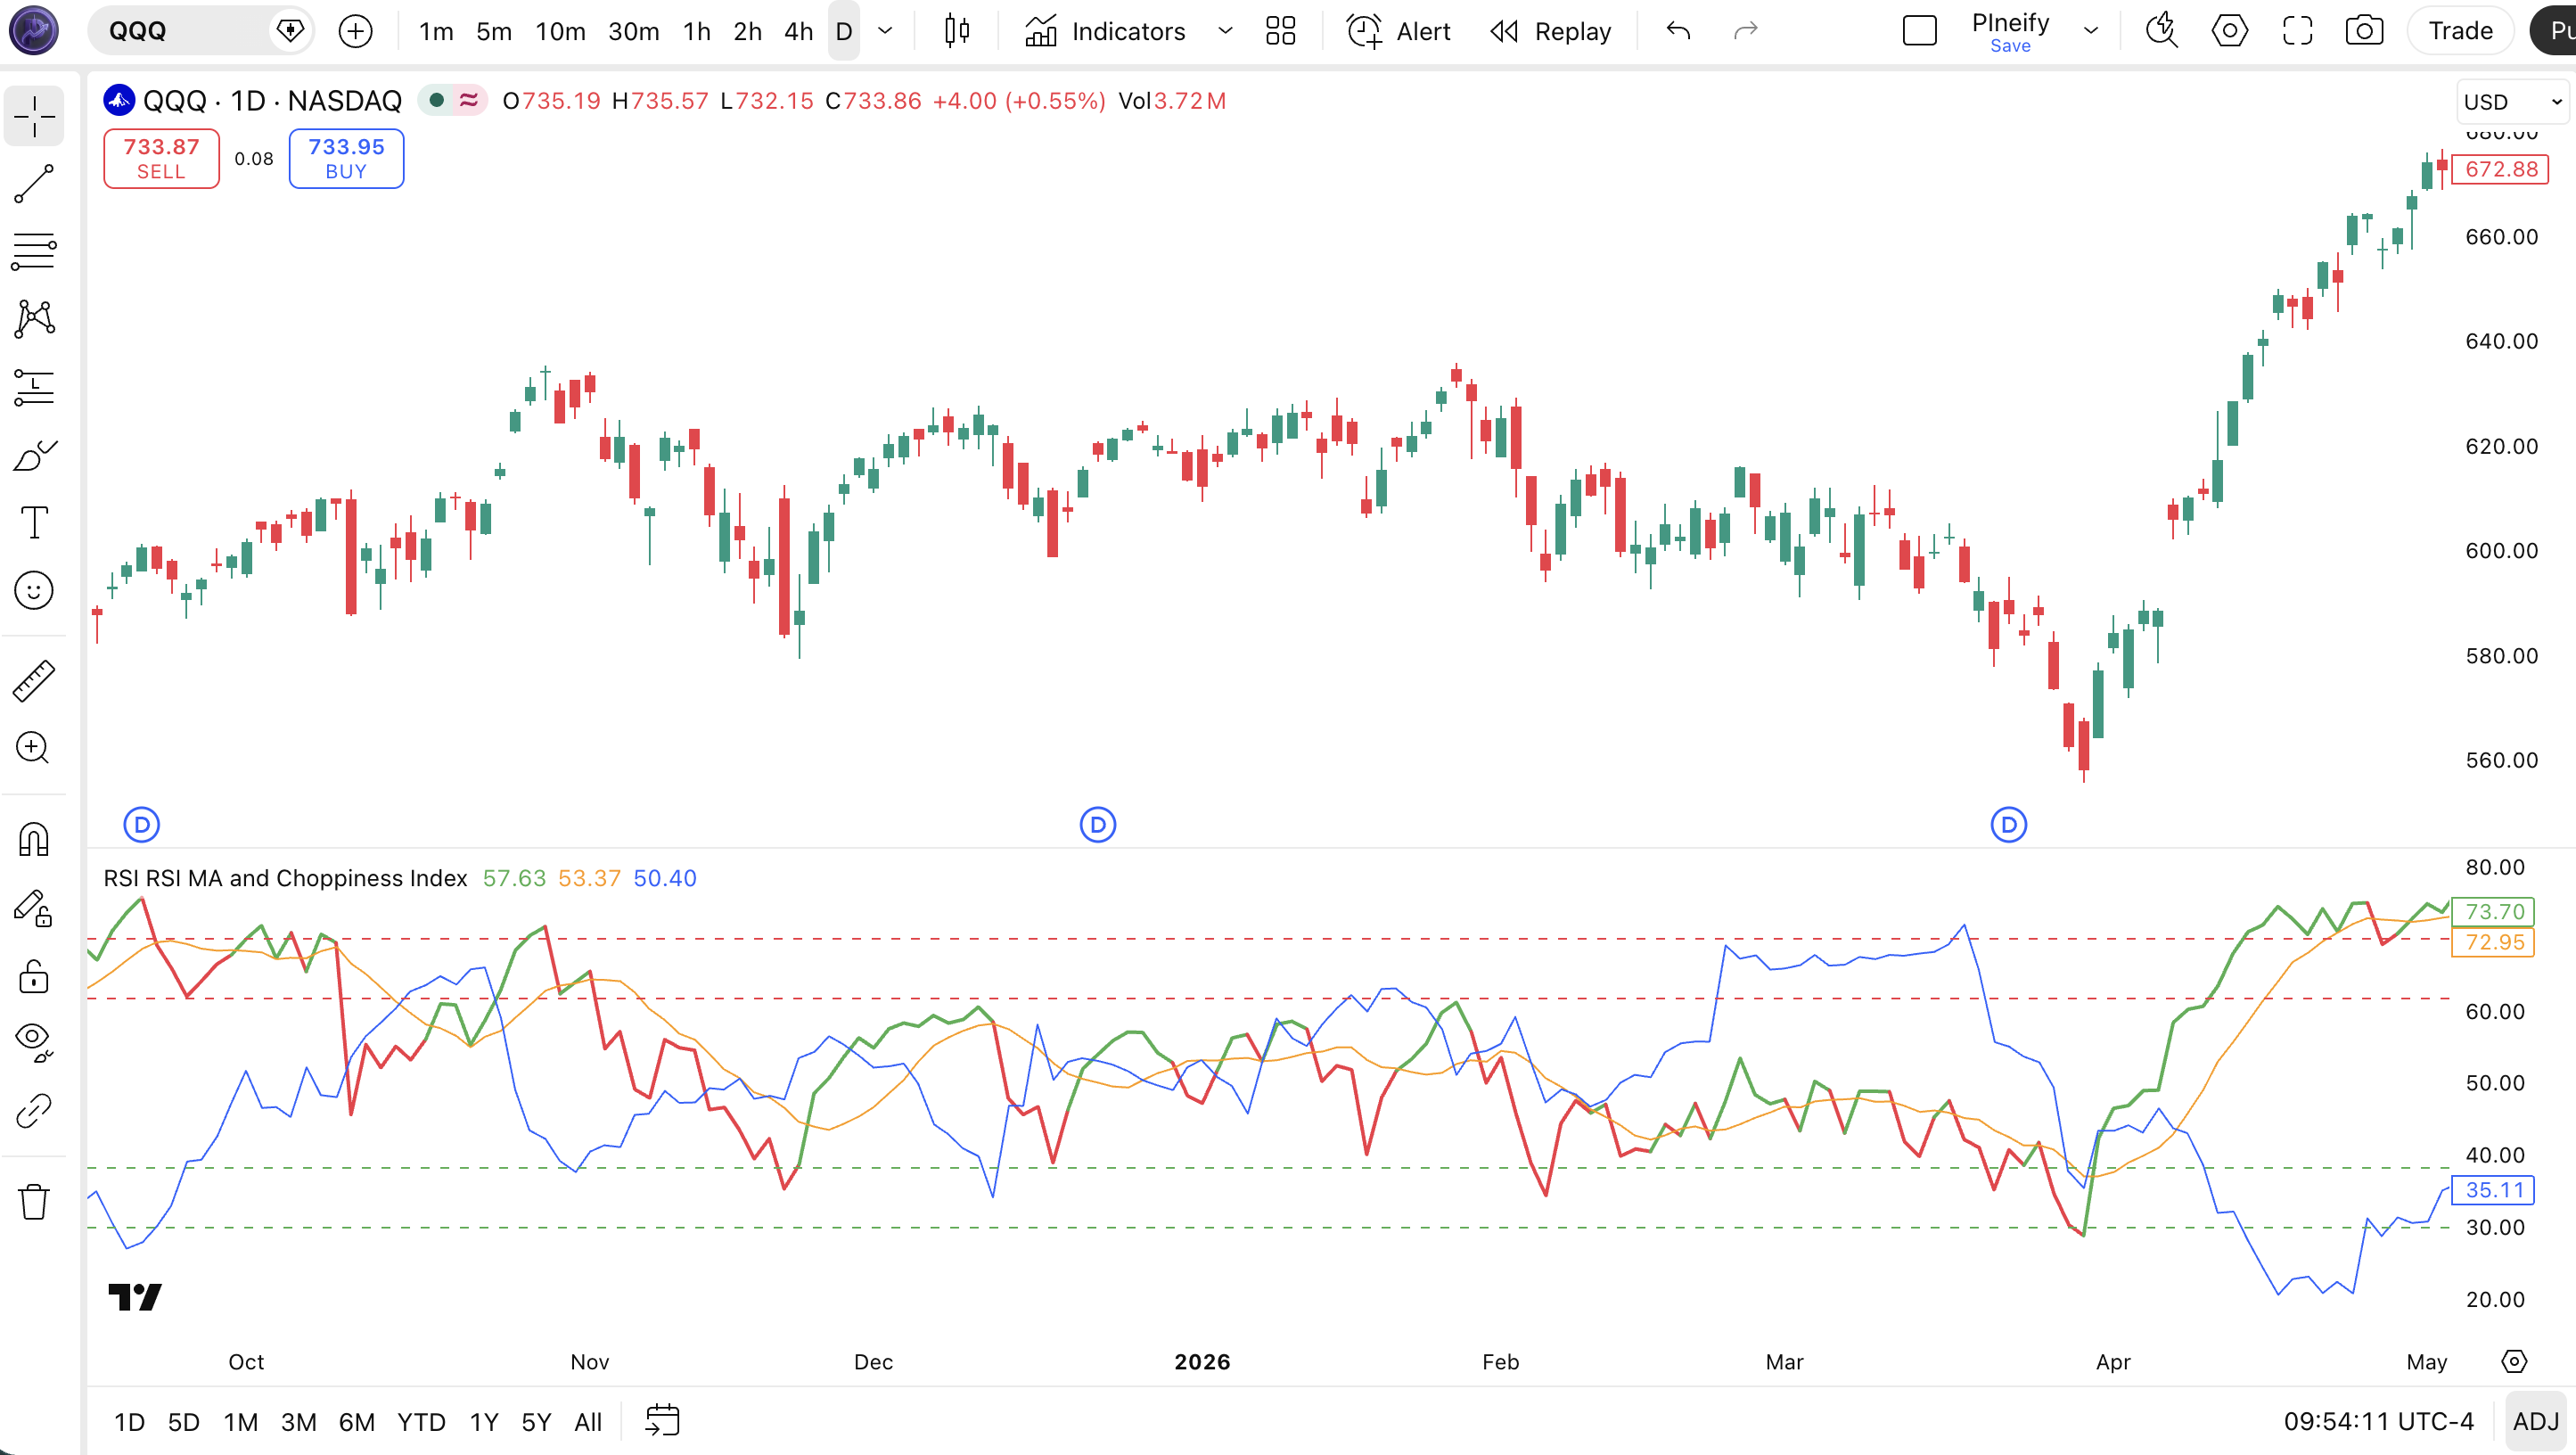Click the 09:54:11 UTC-4 timezone clock

pyautogui.click(x=2378, y=1422)
